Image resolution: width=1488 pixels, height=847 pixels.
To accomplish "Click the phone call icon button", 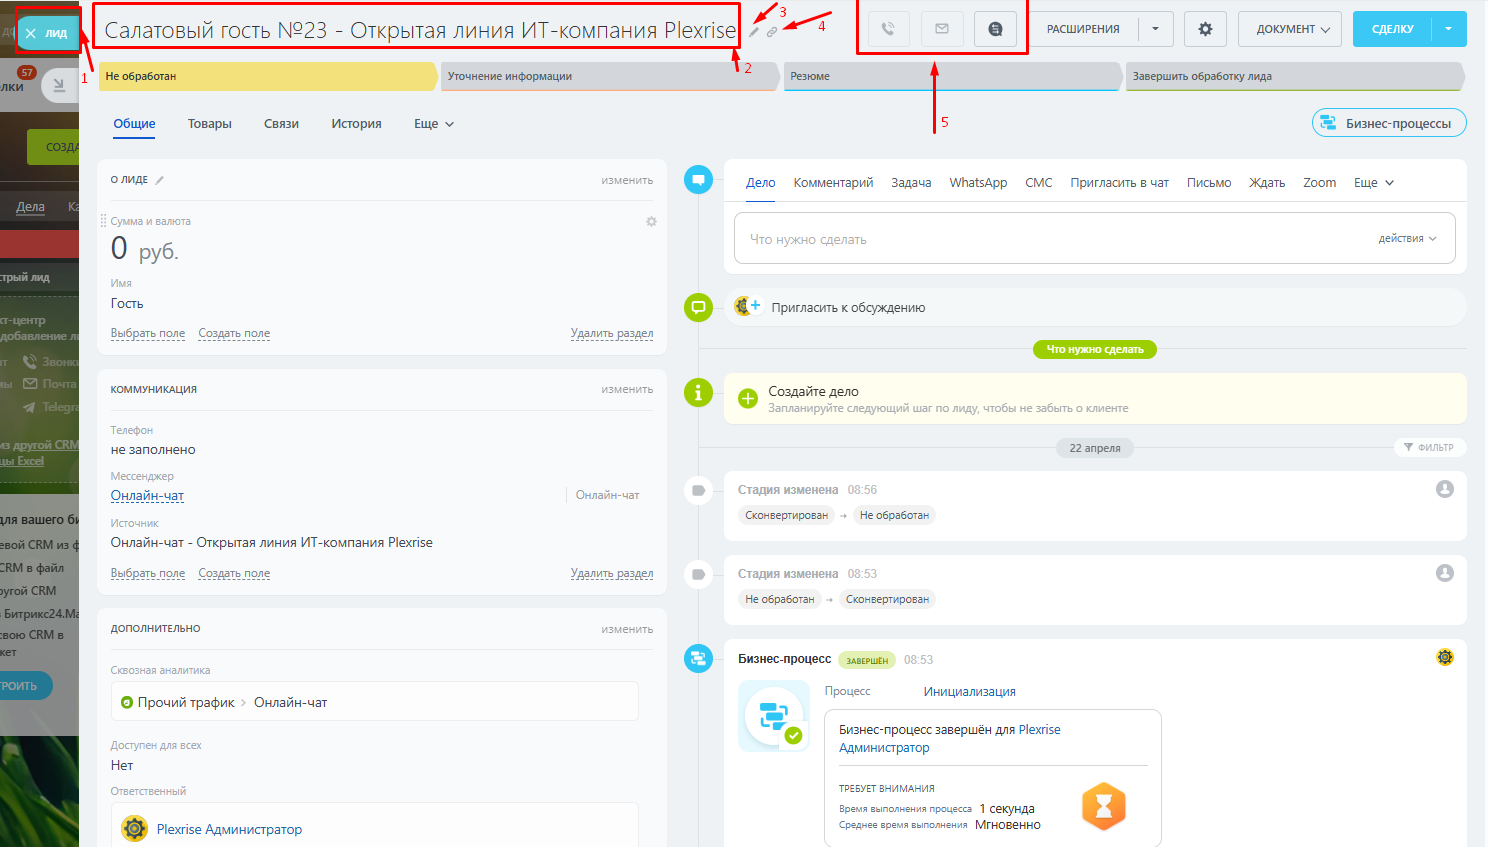I will 888,29.
